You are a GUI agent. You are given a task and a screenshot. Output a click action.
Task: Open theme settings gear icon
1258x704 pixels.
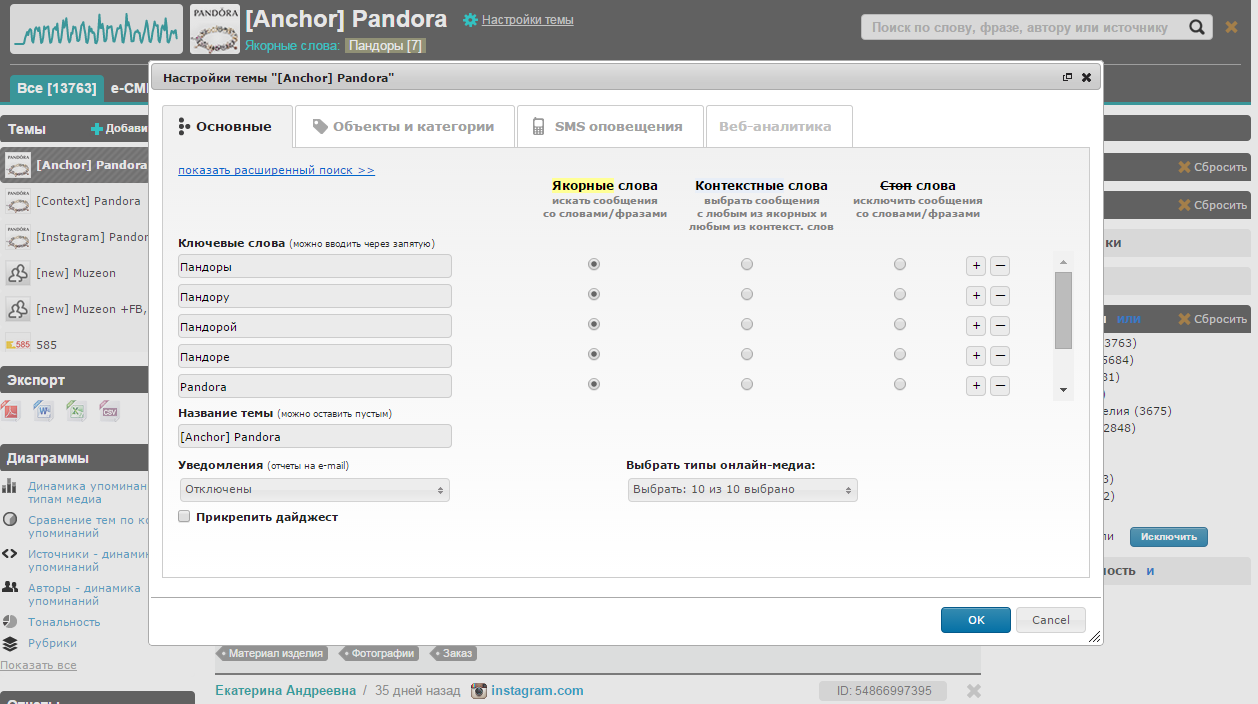click(470, 20)
